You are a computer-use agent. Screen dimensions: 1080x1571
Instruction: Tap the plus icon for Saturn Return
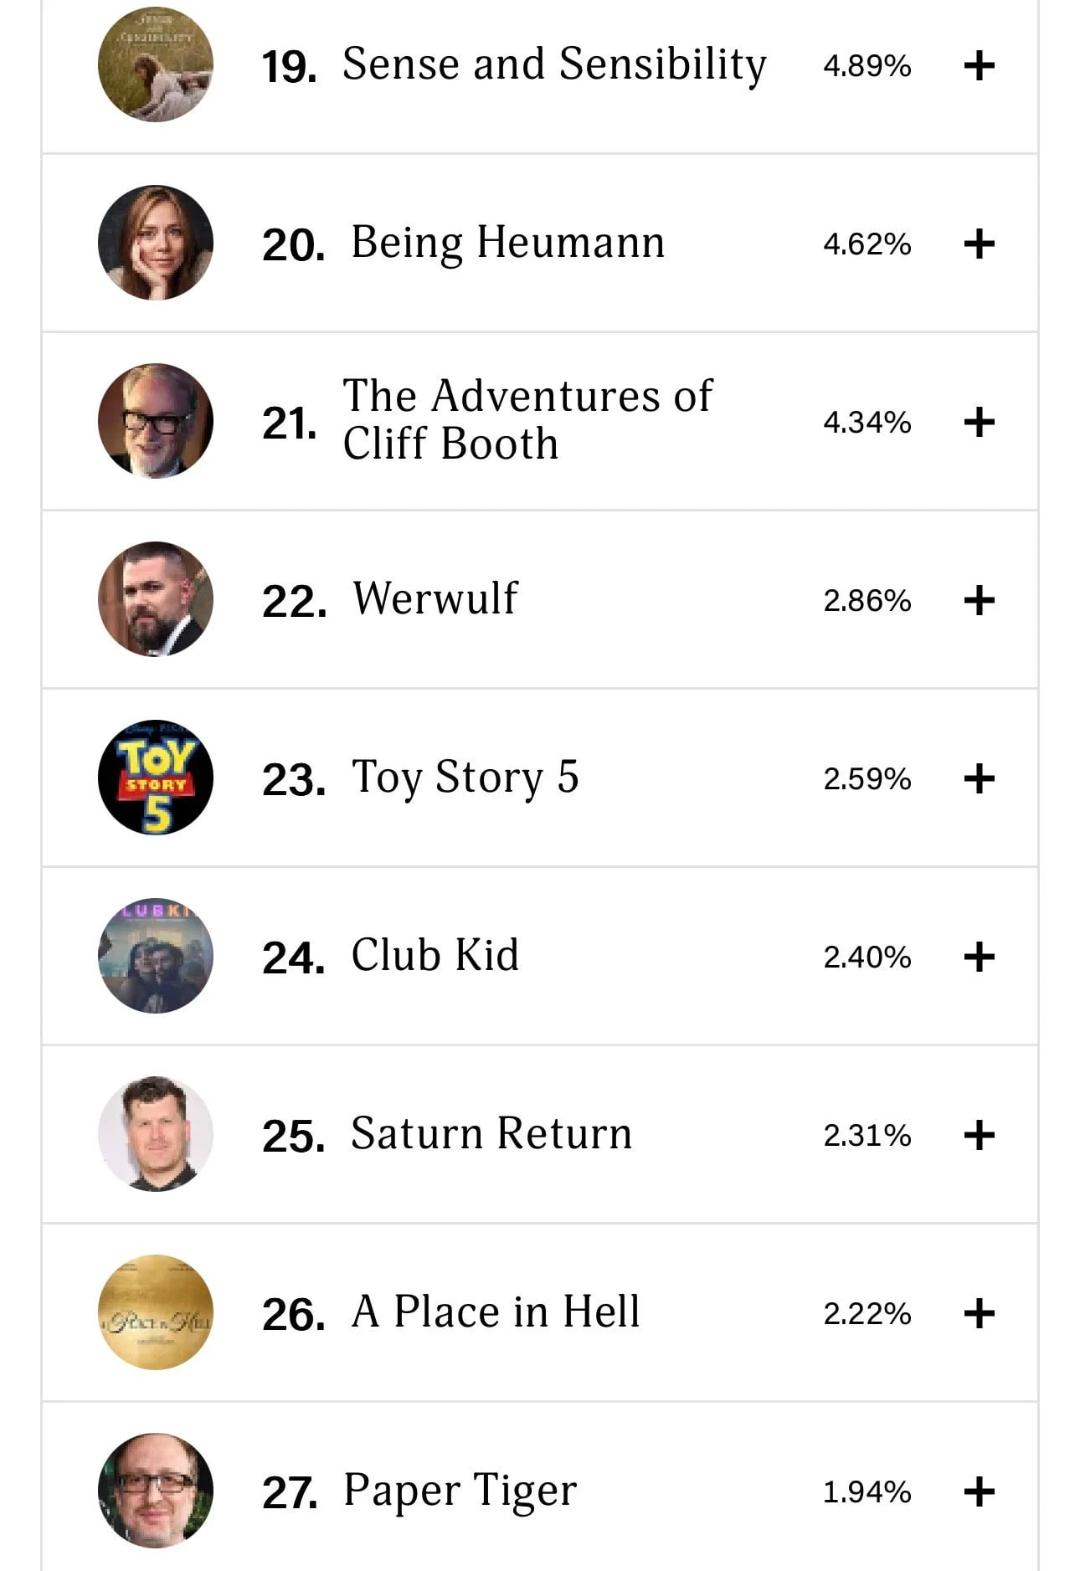(x=979, y=1135)
